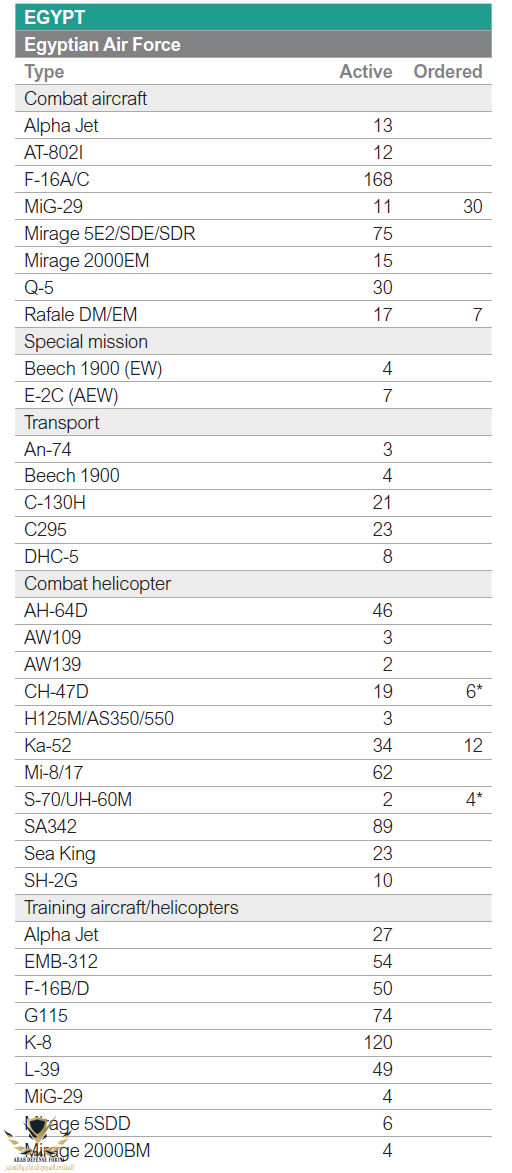Select the EGYPT header bar
The height and width of the screenshot is (1173, 512).
click(254, 17)
